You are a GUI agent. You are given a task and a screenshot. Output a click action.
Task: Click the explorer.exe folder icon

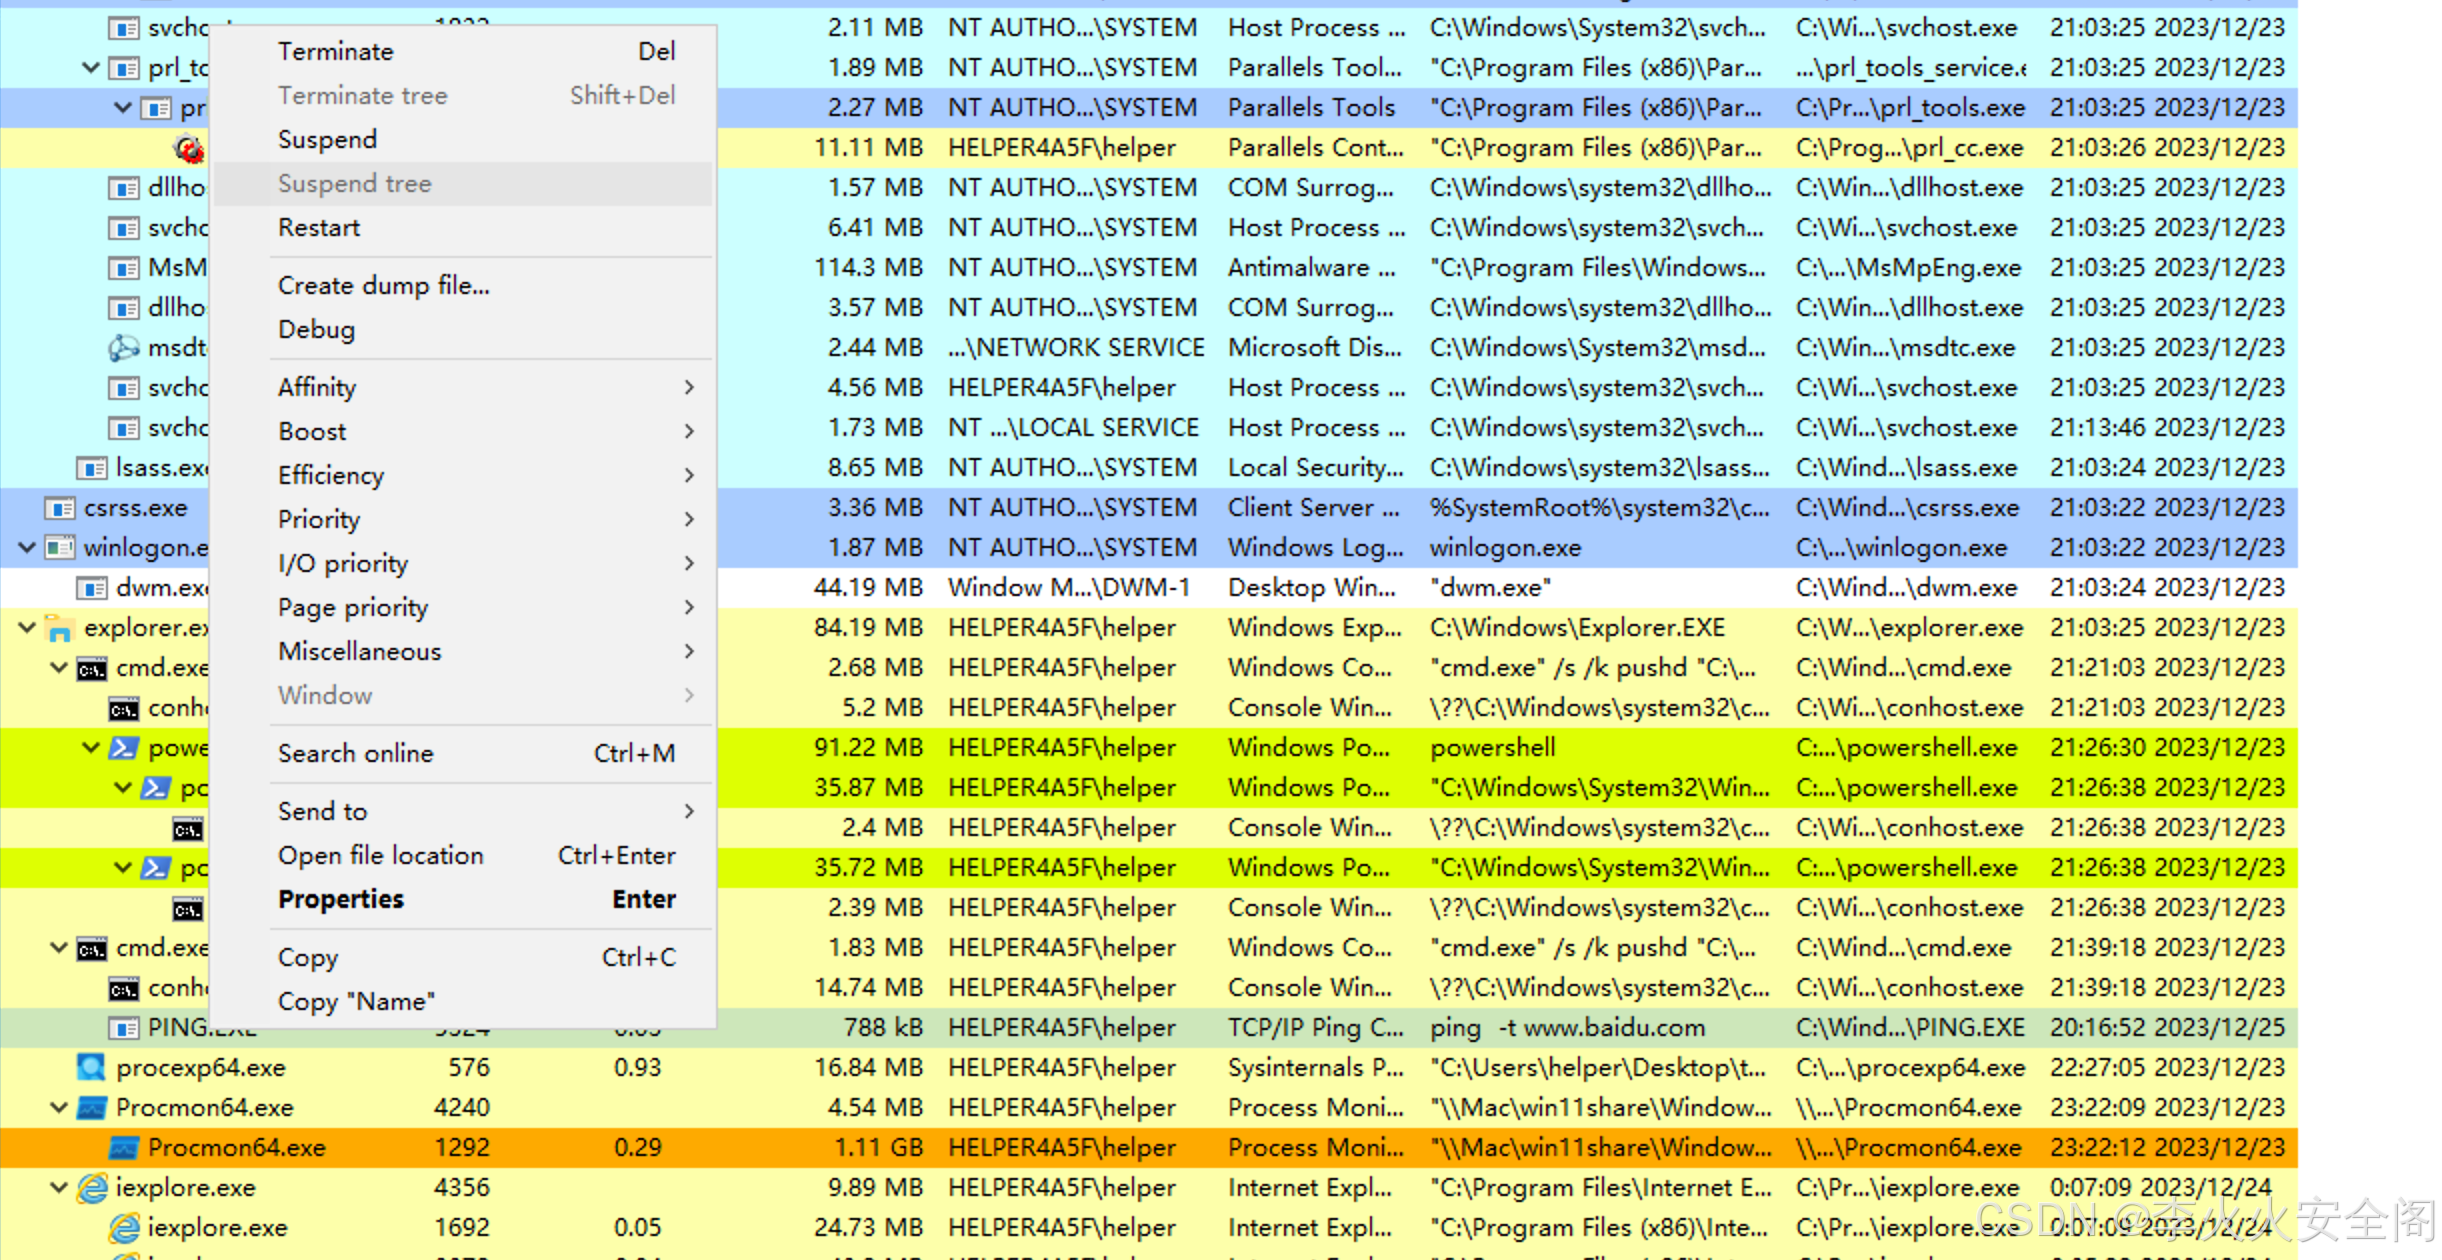point(60,628)
